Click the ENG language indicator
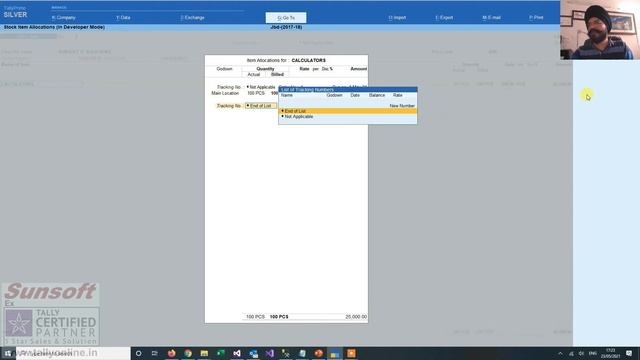This screenshot has width=640, height=360. click(x=593, y=353)
